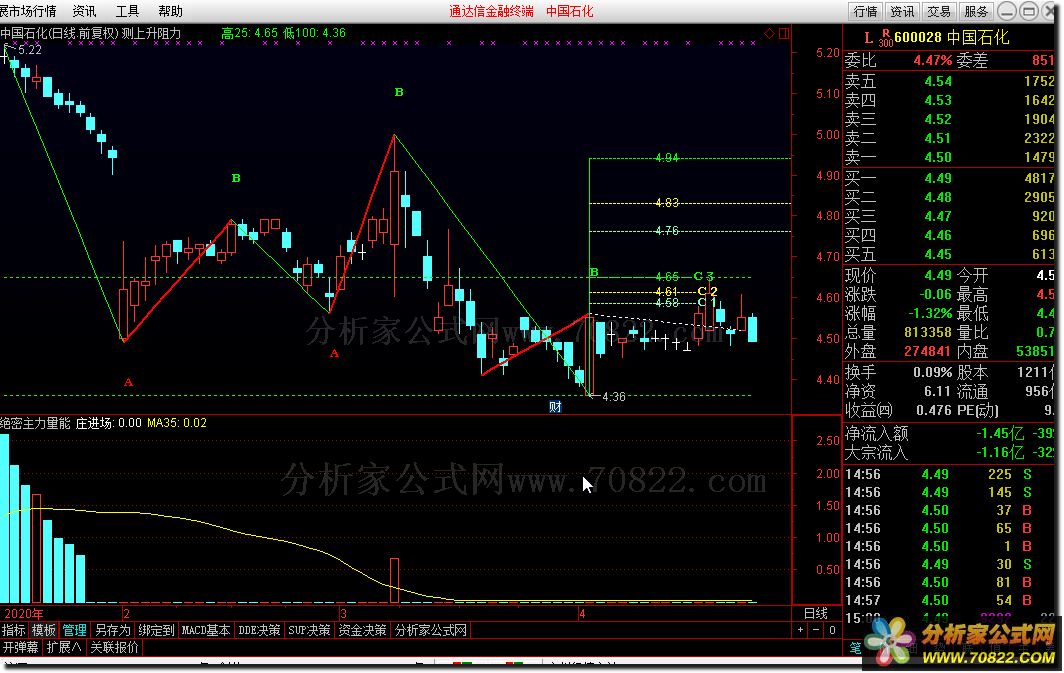
Task: Click the 现价 value 4.49
Action: pyautogui.click(x=938, y=275)
